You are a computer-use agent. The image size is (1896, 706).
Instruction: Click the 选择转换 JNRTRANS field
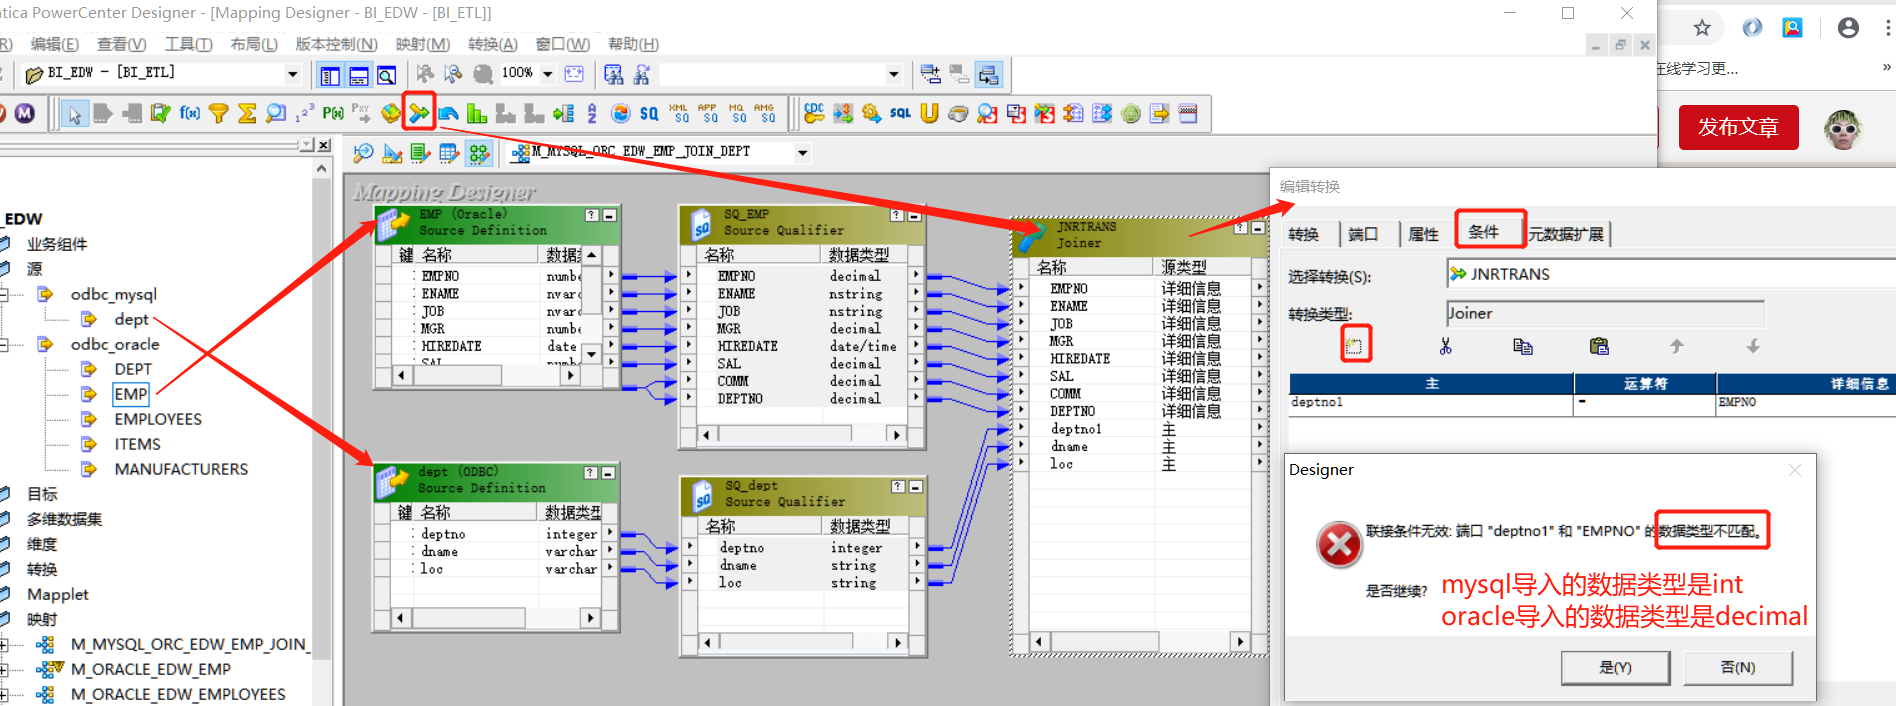(x=1670, y=274)
